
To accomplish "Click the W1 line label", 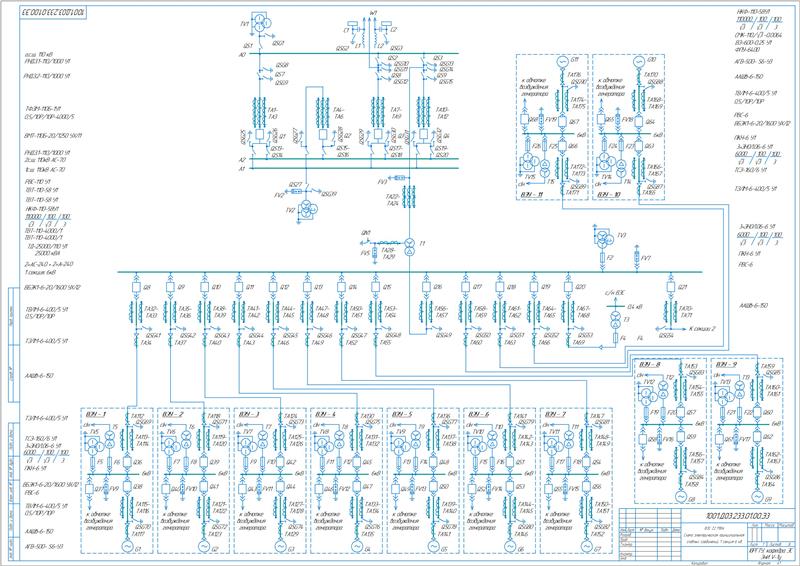I will tap(374, 12).
